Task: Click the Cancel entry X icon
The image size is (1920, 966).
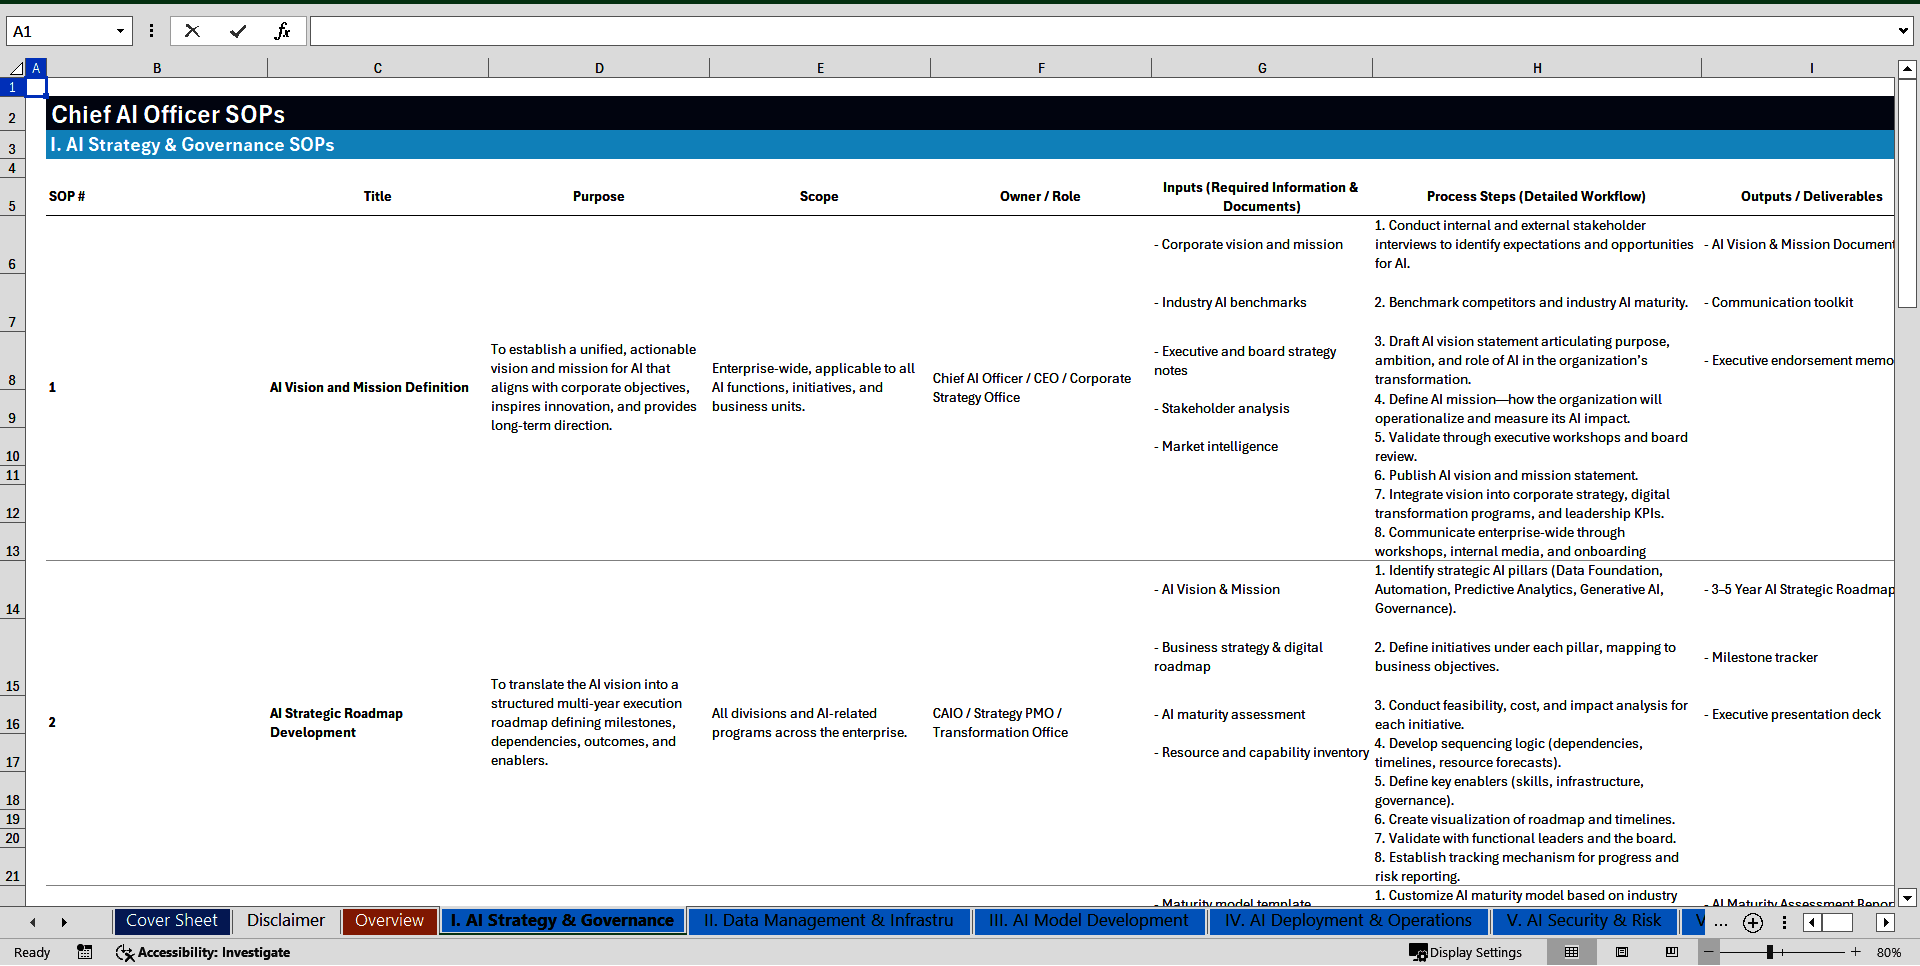Action: 192,31
